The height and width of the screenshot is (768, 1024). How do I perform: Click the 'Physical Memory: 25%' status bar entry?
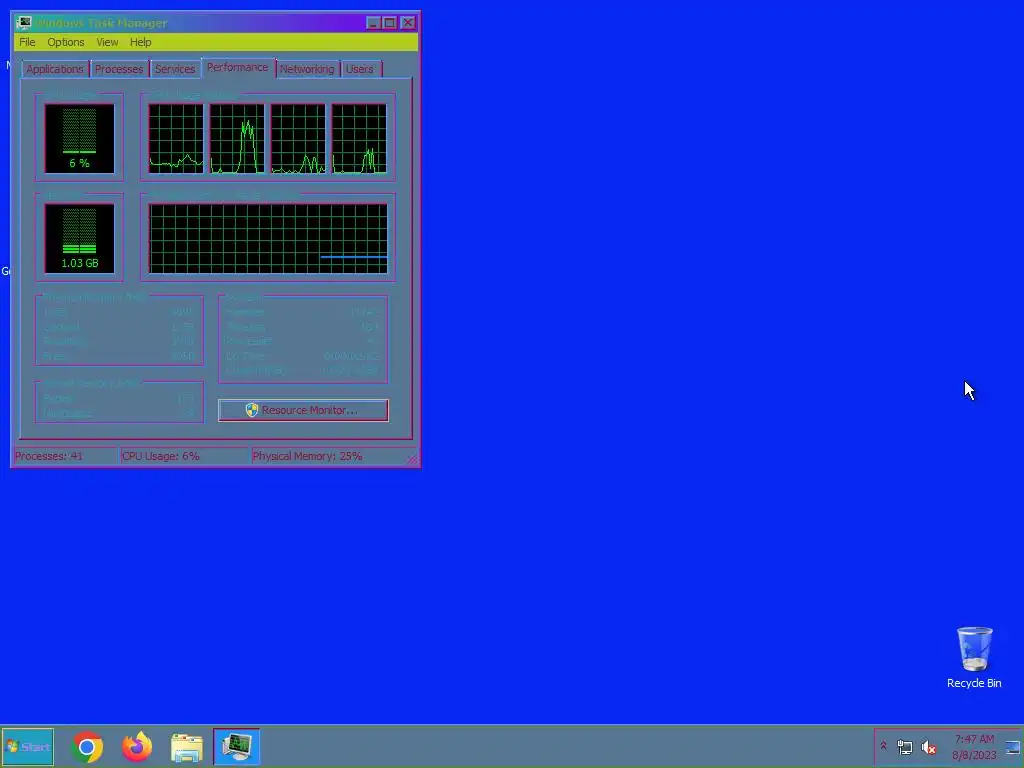click(328, 456)
